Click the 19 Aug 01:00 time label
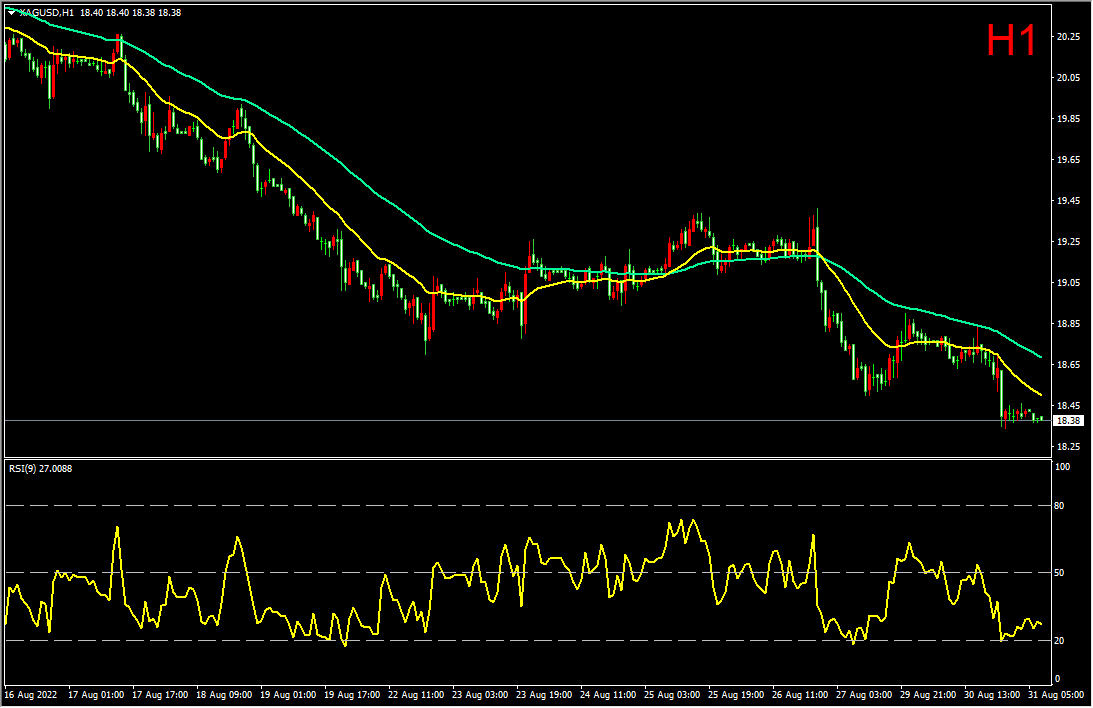The height and width of the screenshot is (708, 1093). tap(289, 695)
